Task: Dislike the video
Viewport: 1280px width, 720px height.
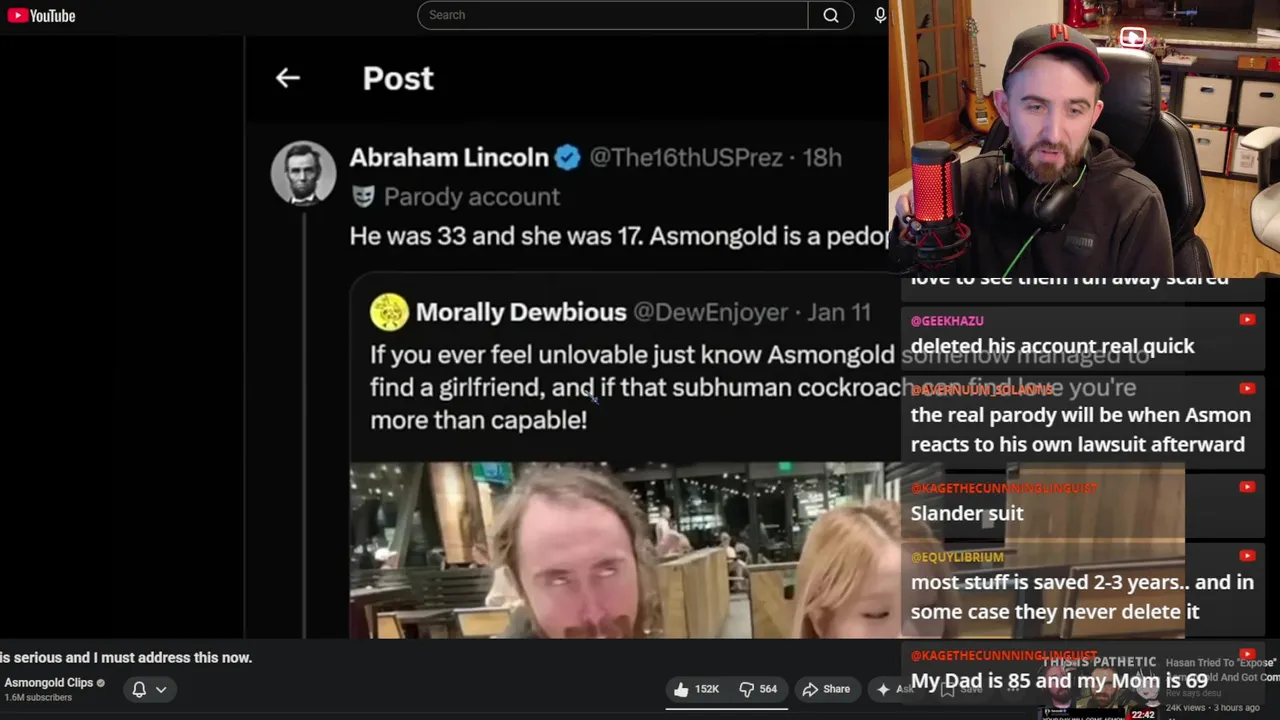Action: pyautogui.click(x=758, y=689)
